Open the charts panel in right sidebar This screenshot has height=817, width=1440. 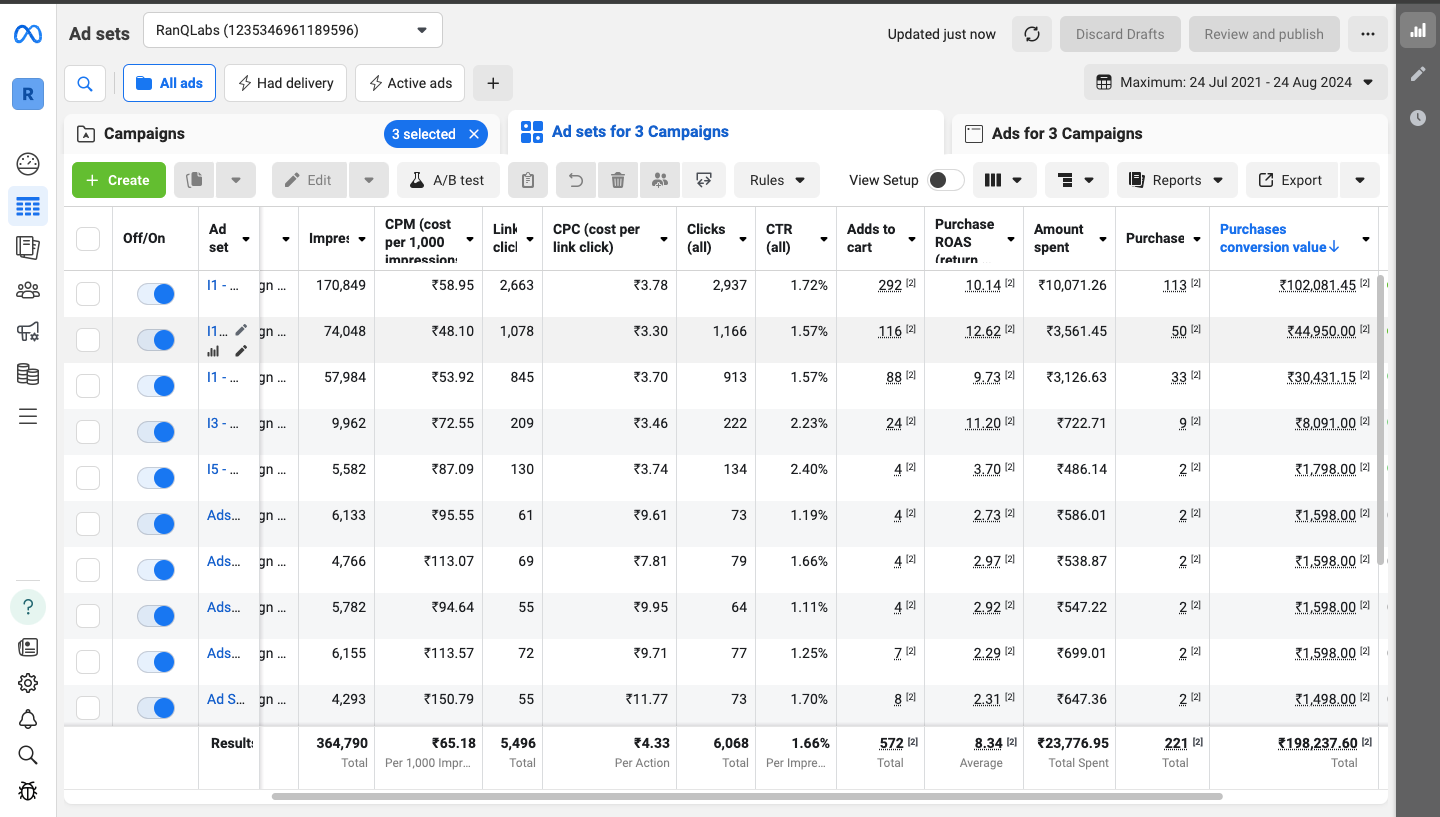point(1417,30)
